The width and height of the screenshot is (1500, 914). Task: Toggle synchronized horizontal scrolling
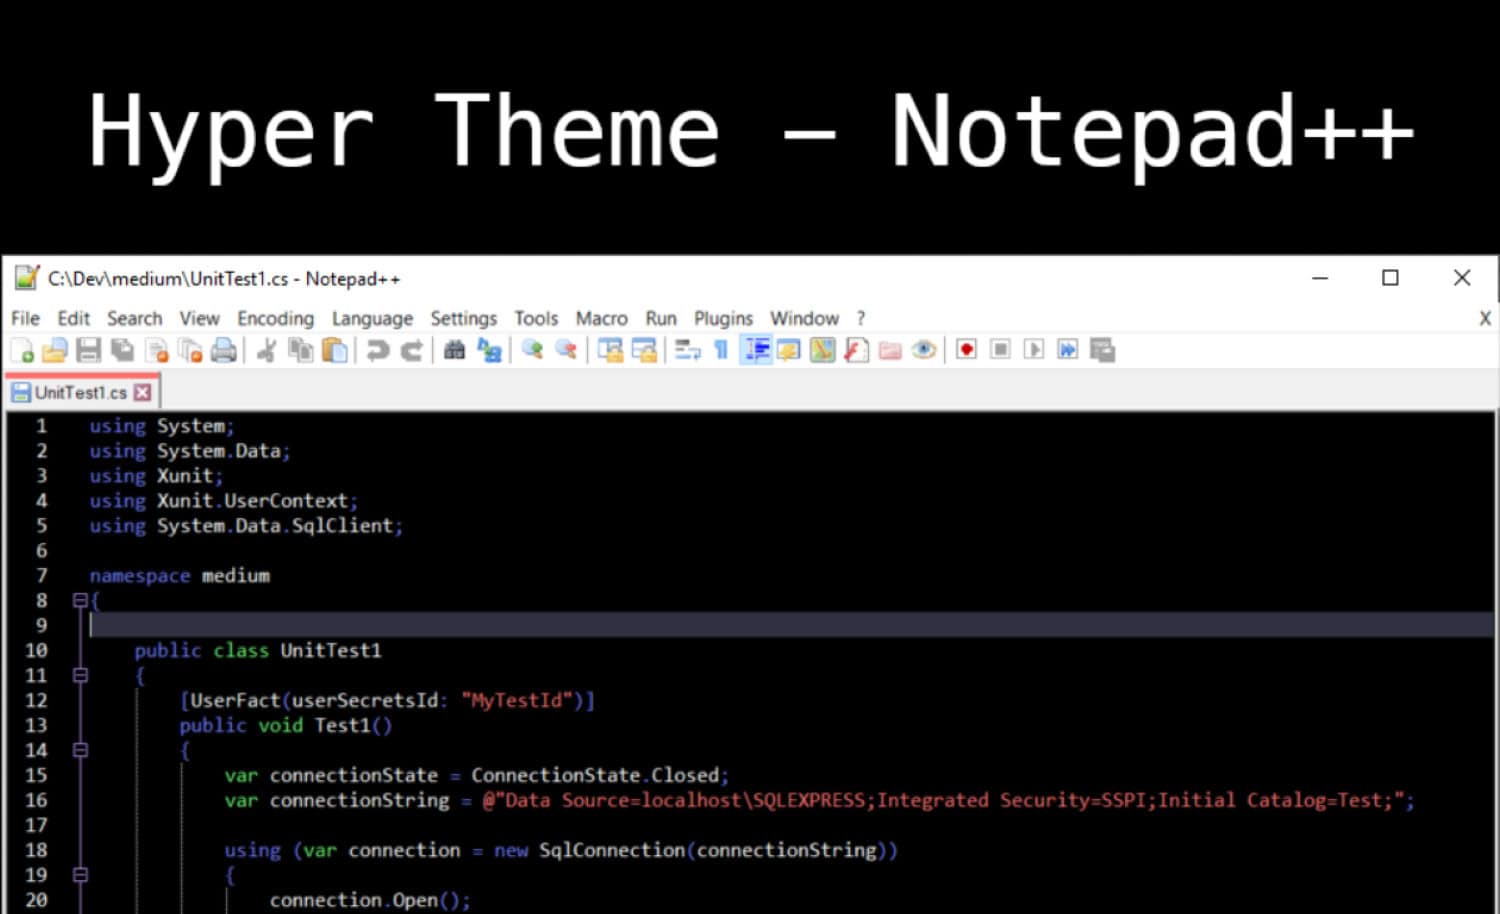coord(644,350)
